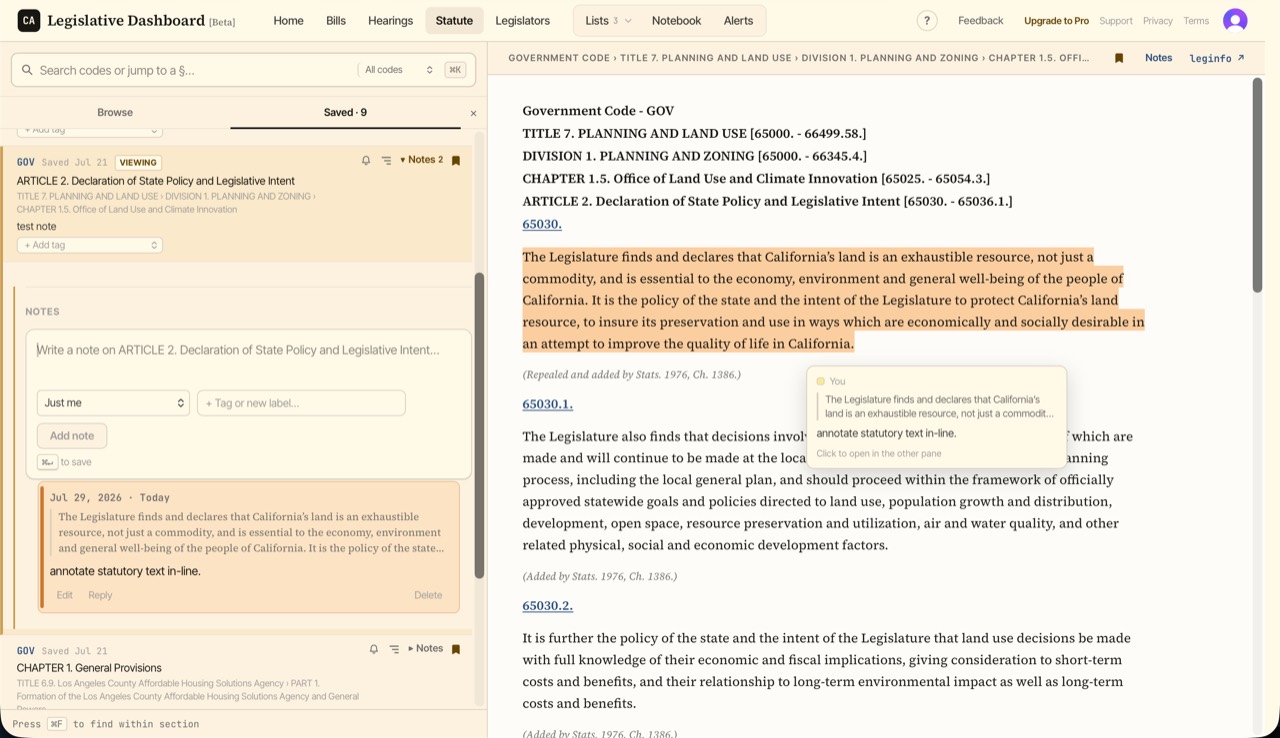Open the Bills section

pos(336,20)
